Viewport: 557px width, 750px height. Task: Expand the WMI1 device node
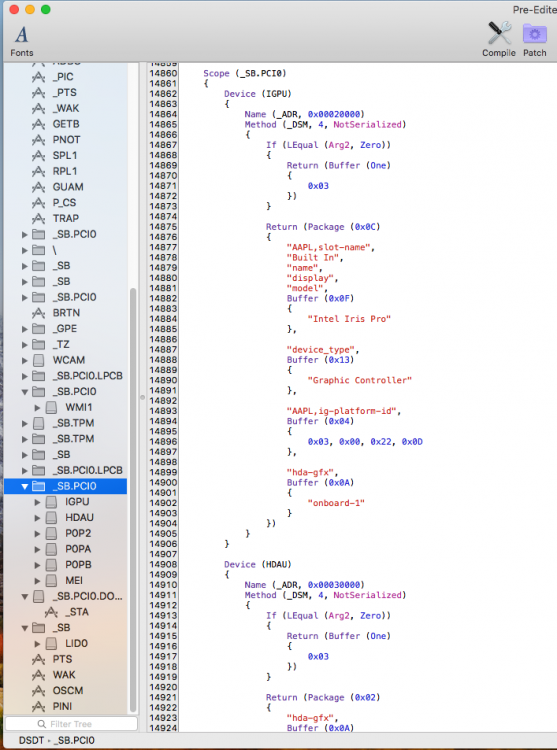click(37, 408)
